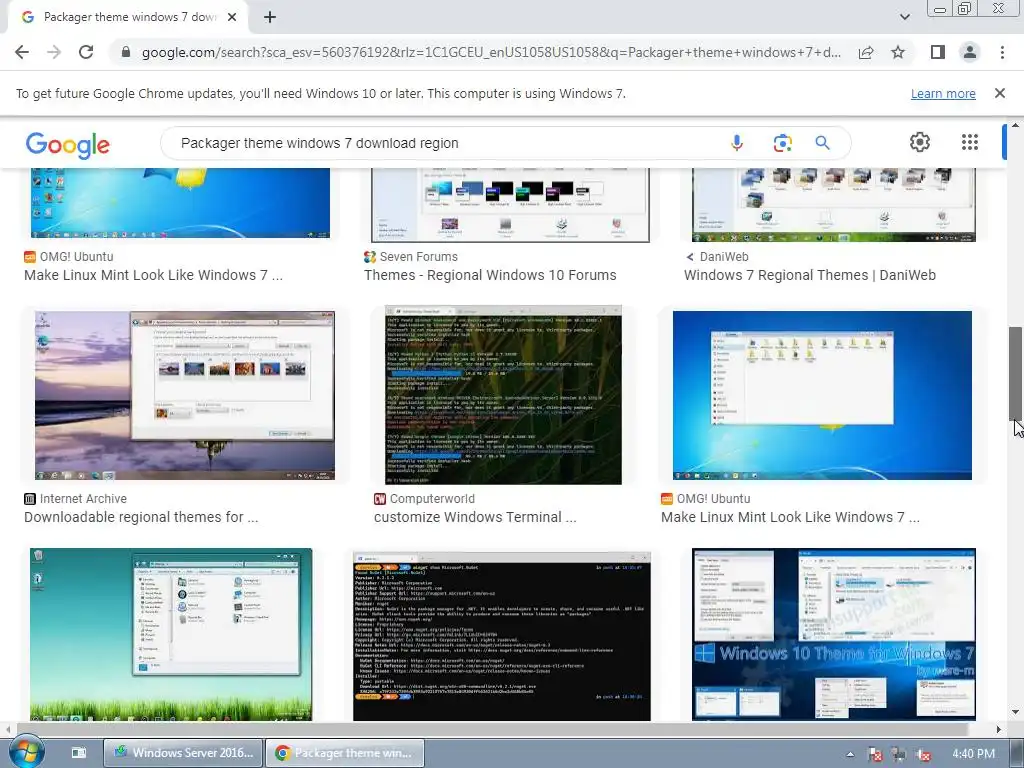Open Downloadable regional themes for ... link

pos(141,517)
